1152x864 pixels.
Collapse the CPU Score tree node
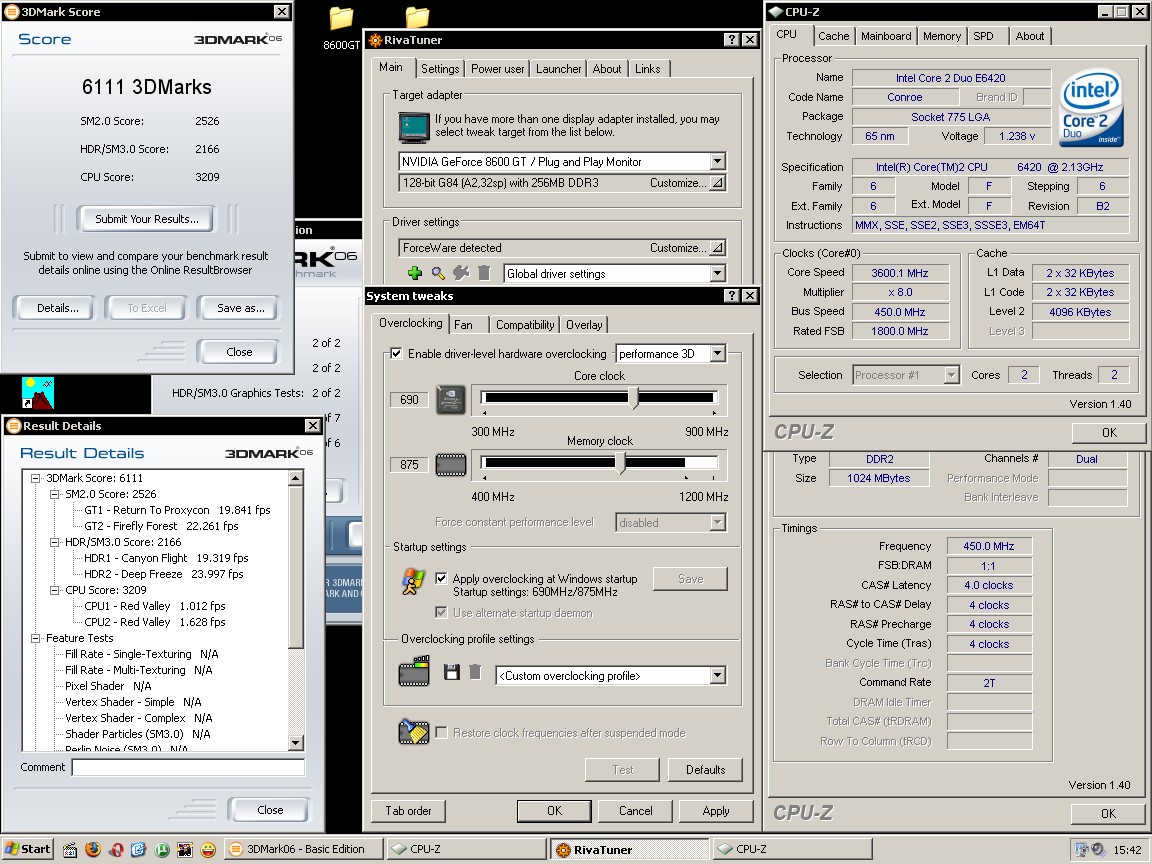[x=54, y=590]
